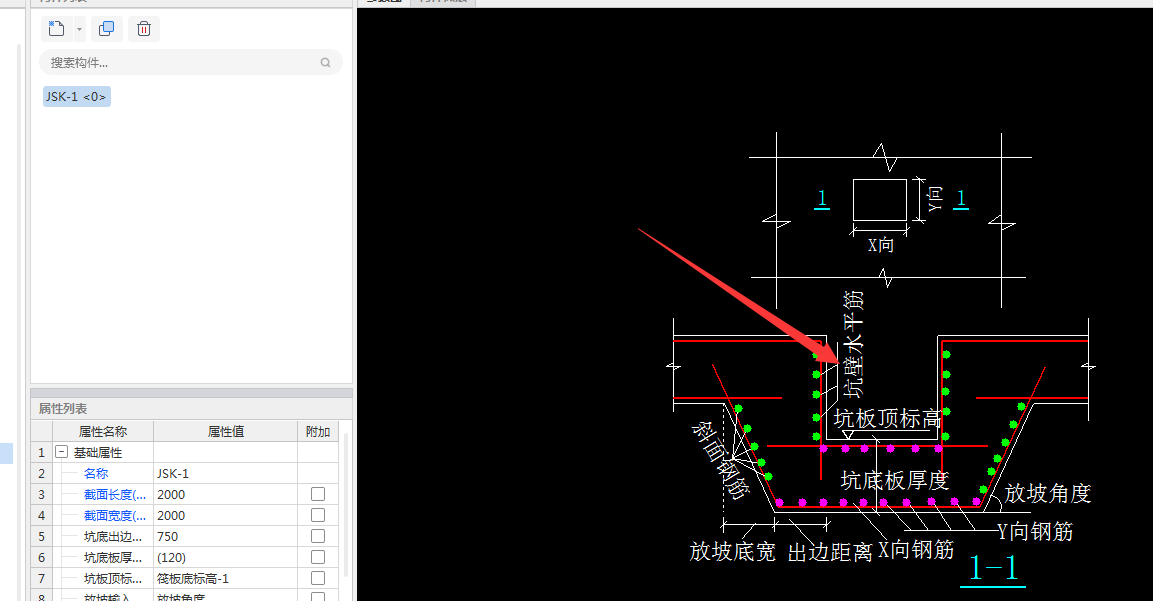This screenshot has height=601, width=1153.
Task: Select the JSK-1 <0> component
Action: 76,96
